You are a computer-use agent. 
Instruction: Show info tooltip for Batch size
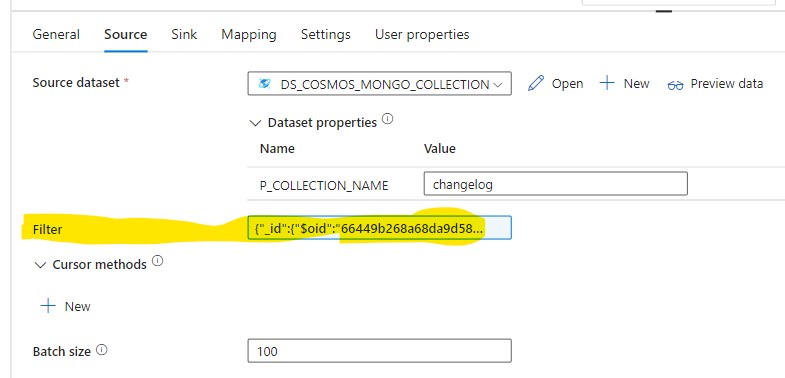click(x=101, y=349)
